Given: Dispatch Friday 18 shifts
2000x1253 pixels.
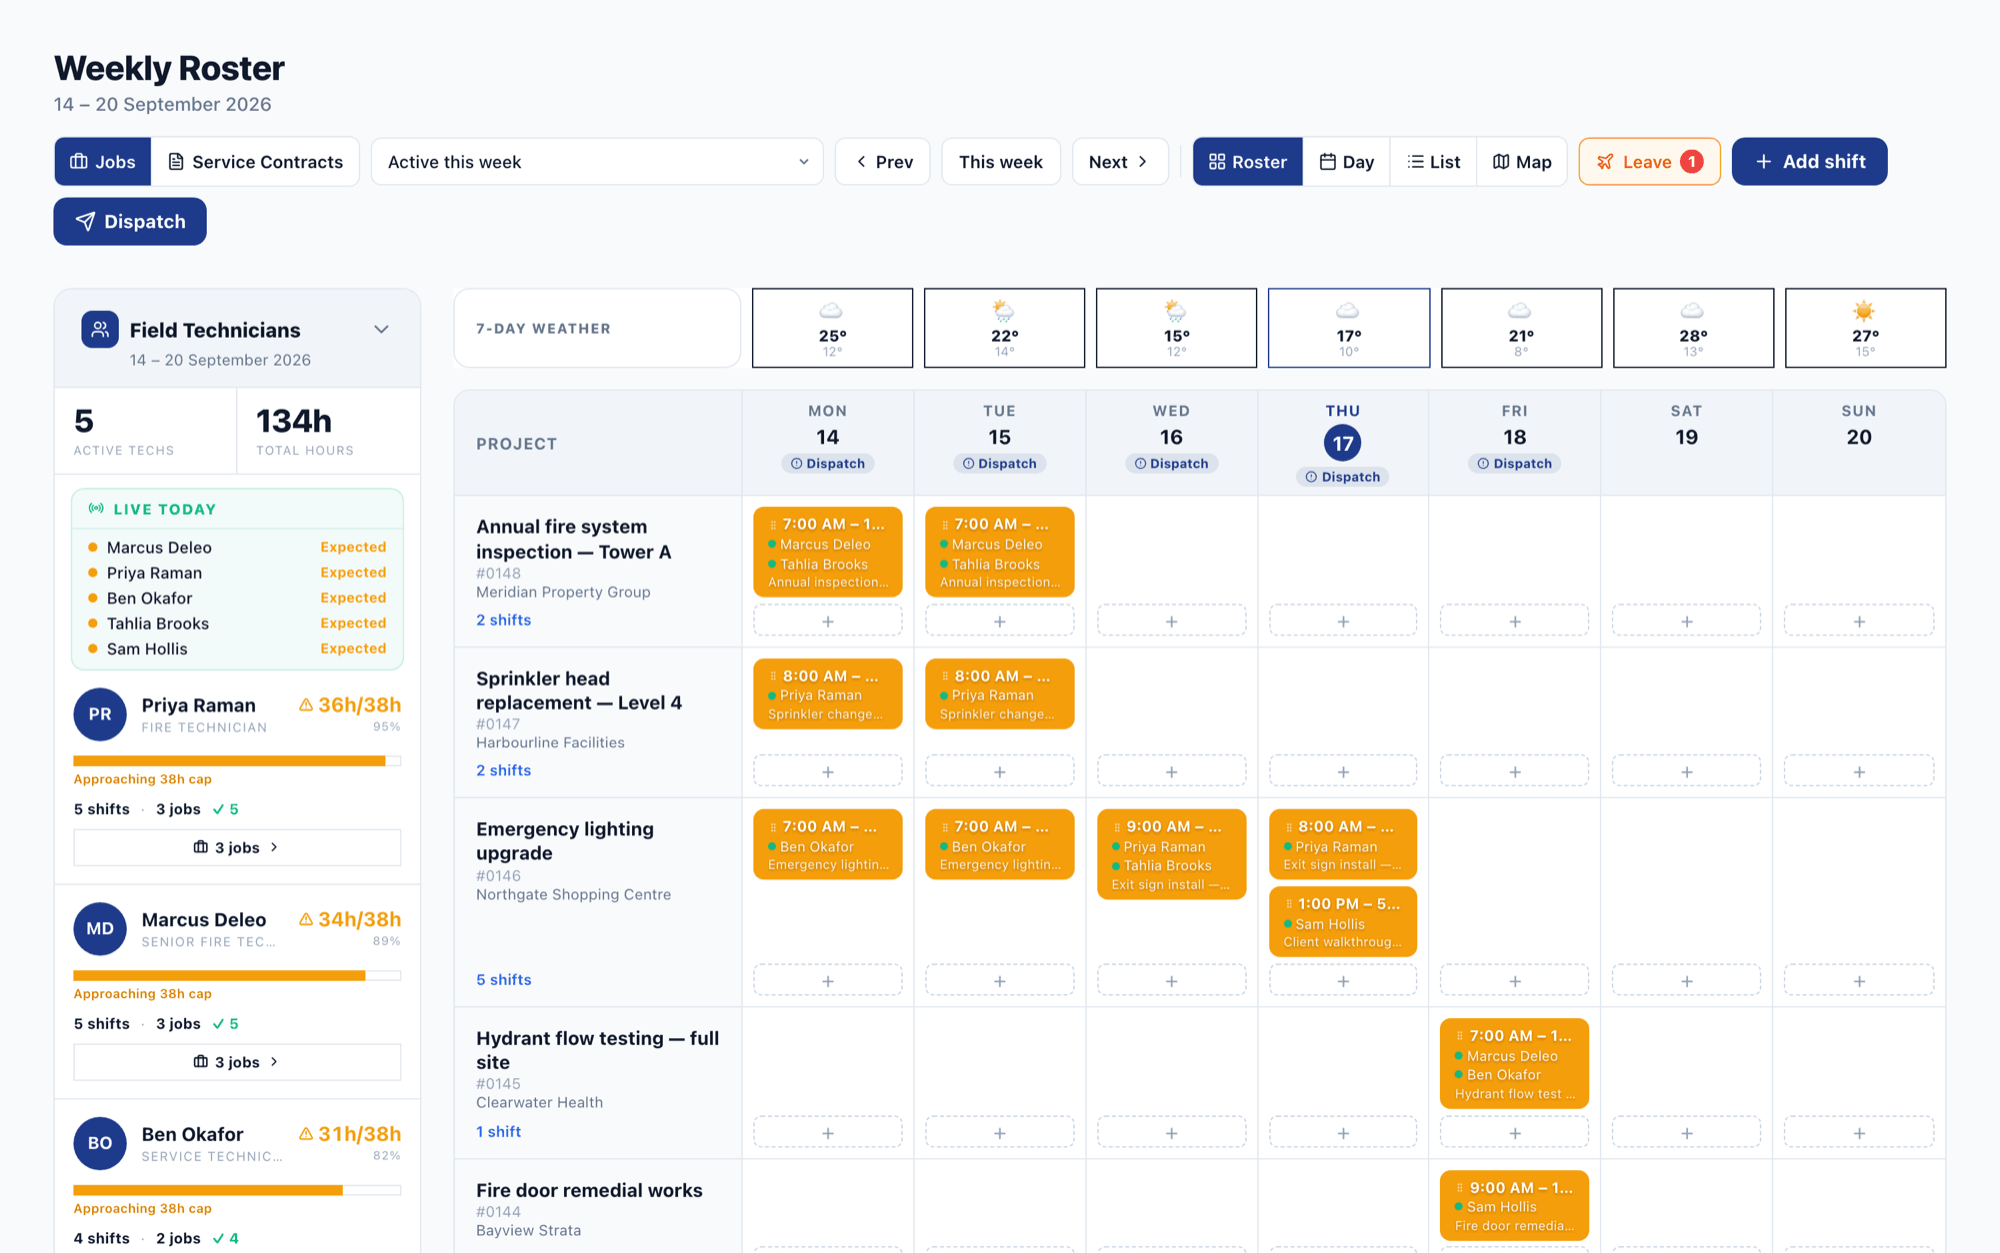Looking at the screenshot, I should 1515,463.
